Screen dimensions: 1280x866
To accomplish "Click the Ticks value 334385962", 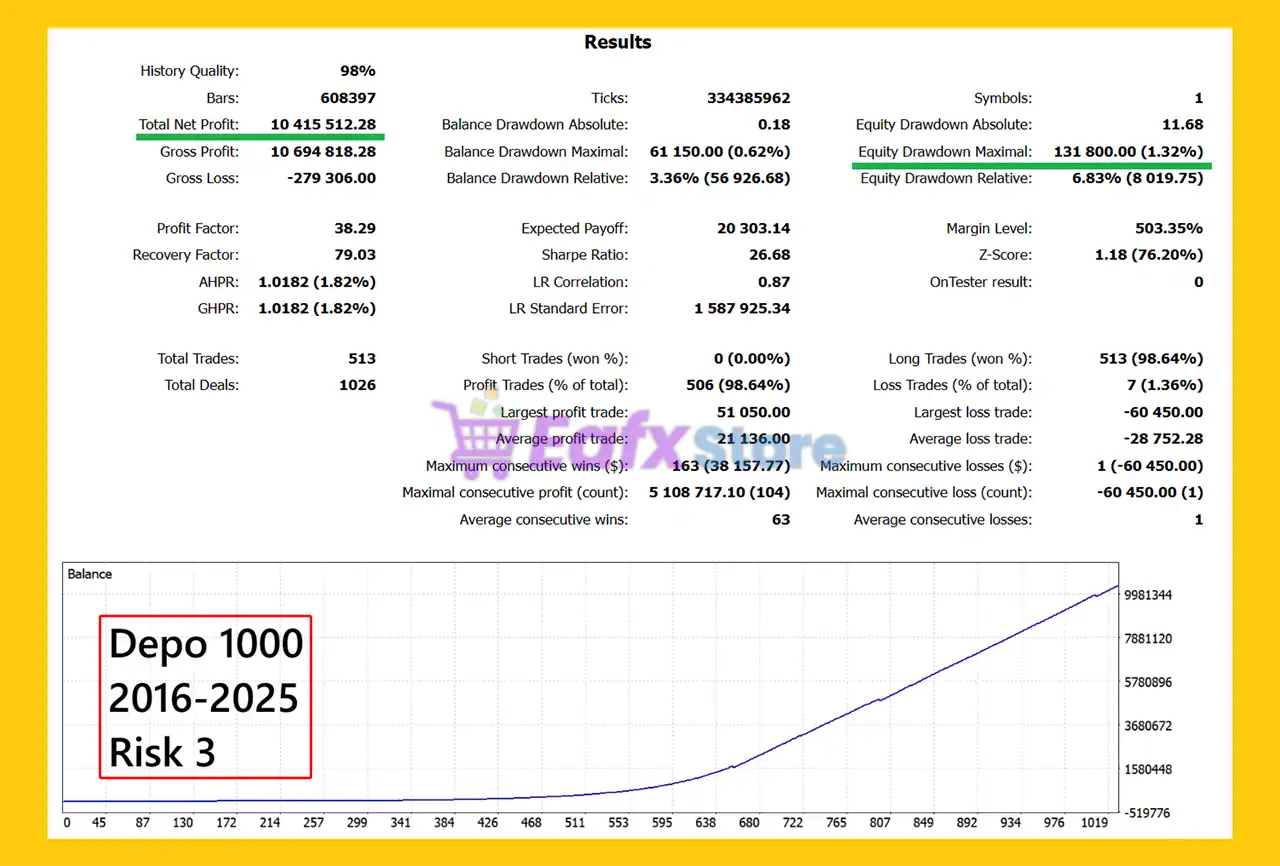I will coord(748,98).
